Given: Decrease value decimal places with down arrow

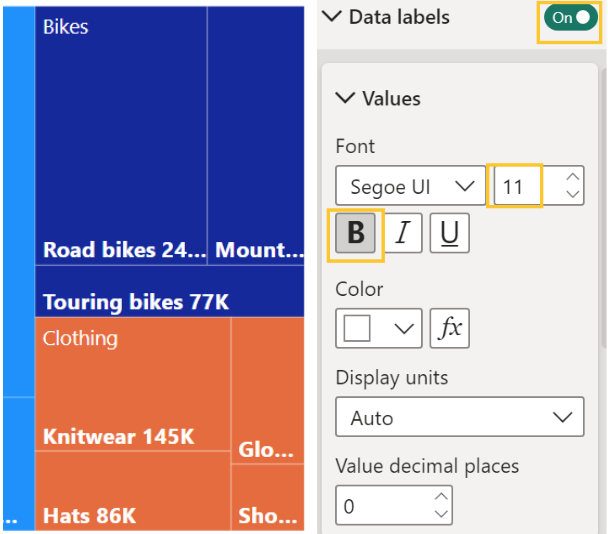Looking at the screenshot, I should pyautogui.click(x=441, y=515).
